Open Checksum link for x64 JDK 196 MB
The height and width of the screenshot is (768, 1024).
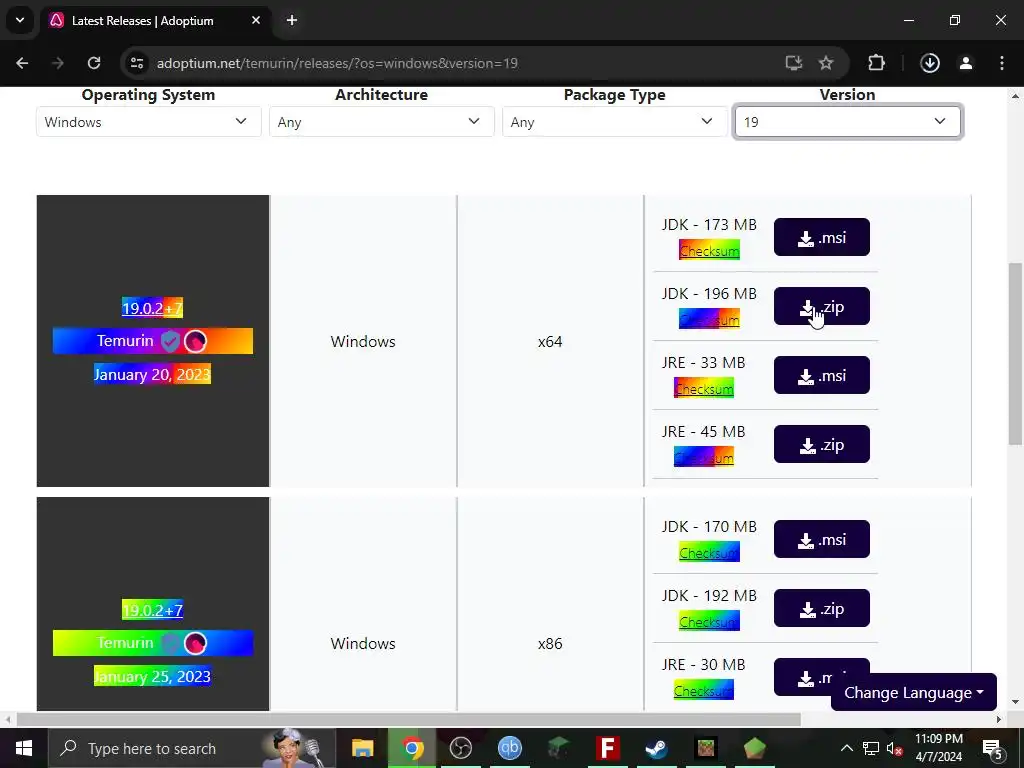[709, 320]
